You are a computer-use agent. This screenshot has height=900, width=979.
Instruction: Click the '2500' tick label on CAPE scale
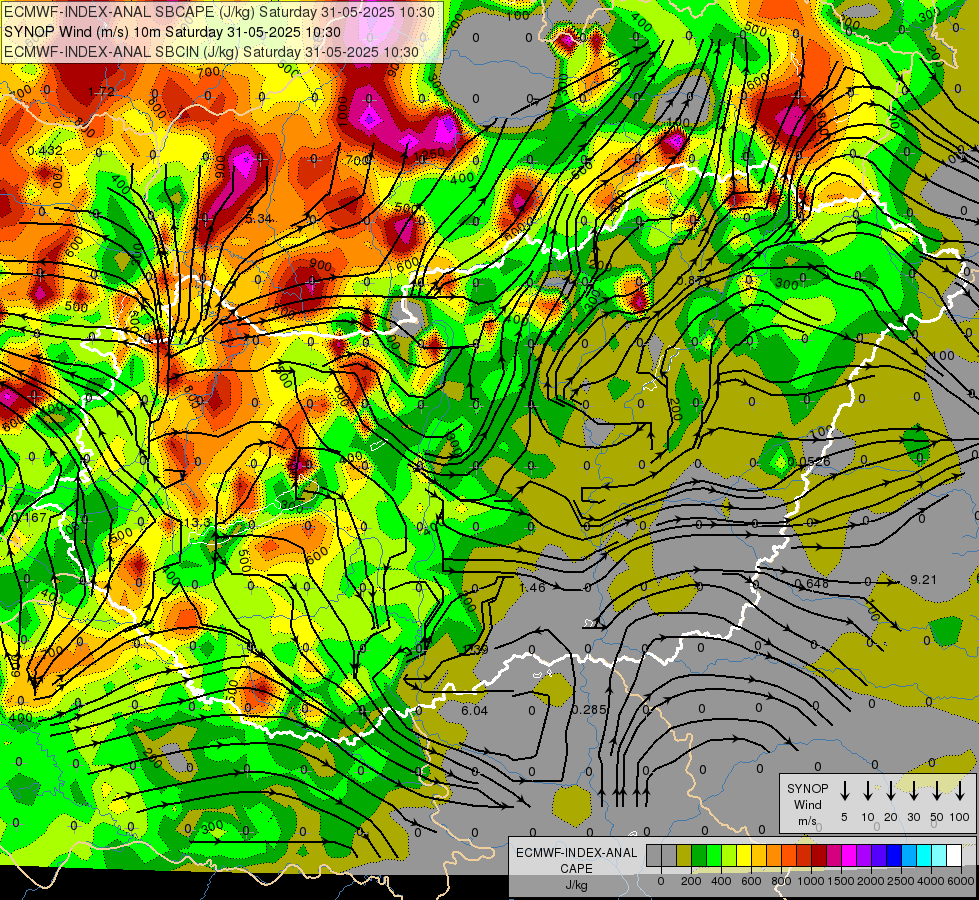click(901, 881)
